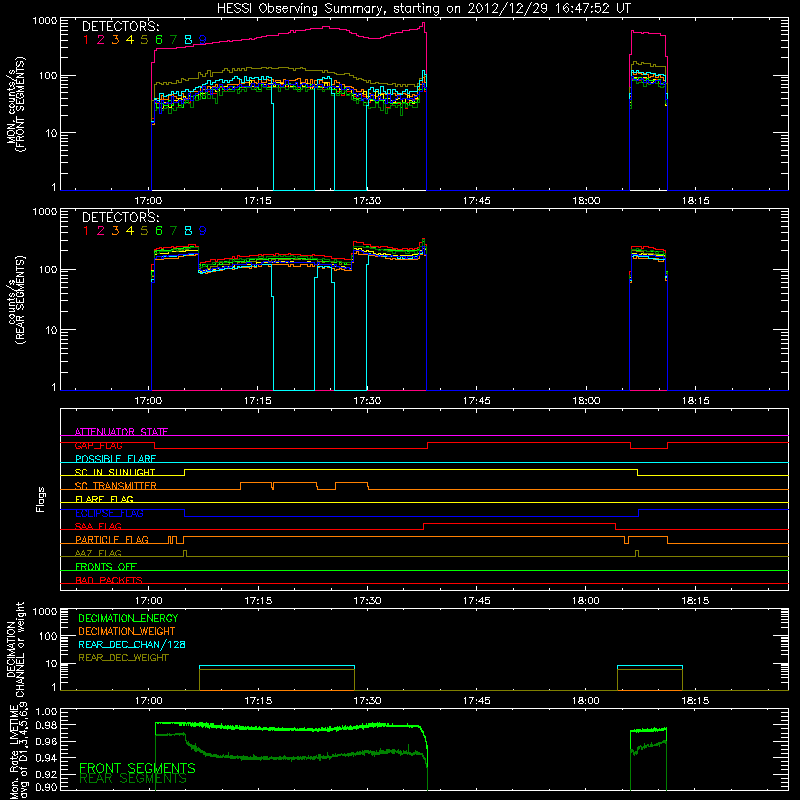Click the 17:45 time label under the Flags panel
The width and height of the screenshot is (800, 800).
click(x=477, y=601)
